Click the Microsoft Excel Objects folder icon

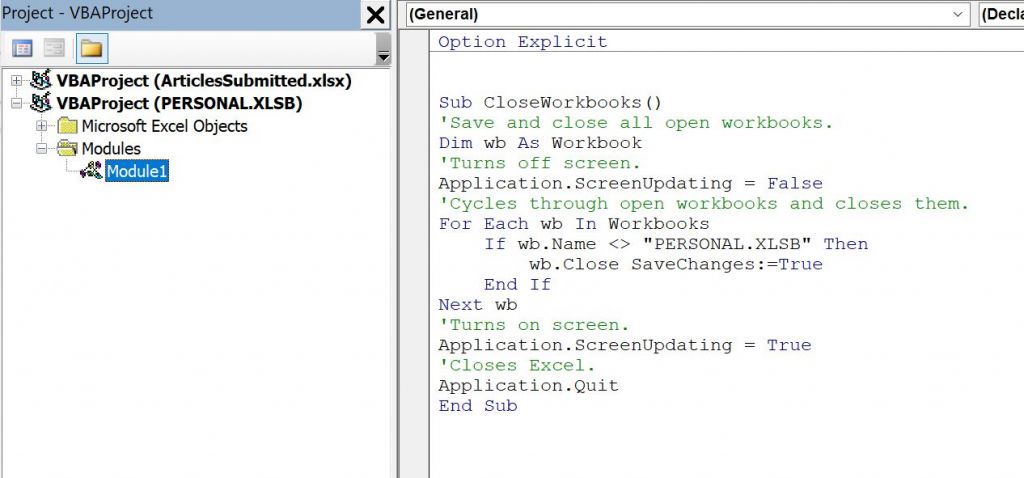(x=67, y=126)
